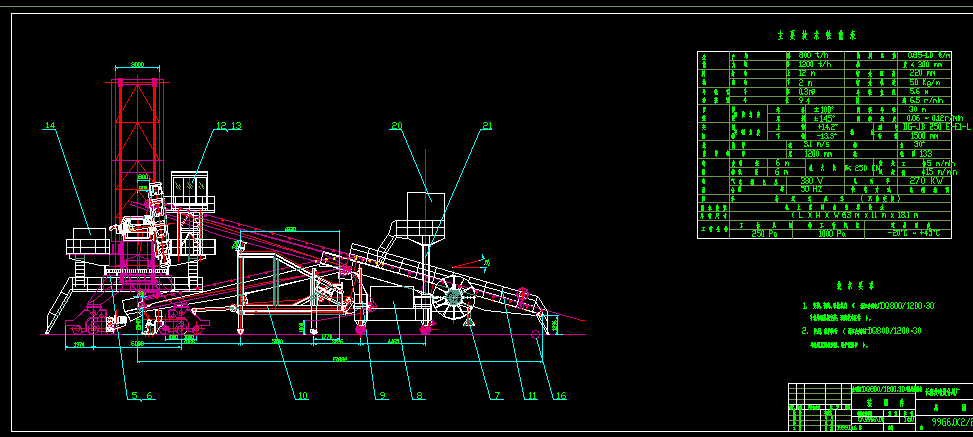Screen dimensions: 973x437
Task: Click the "12 m" table value
Action: point(806,73)
